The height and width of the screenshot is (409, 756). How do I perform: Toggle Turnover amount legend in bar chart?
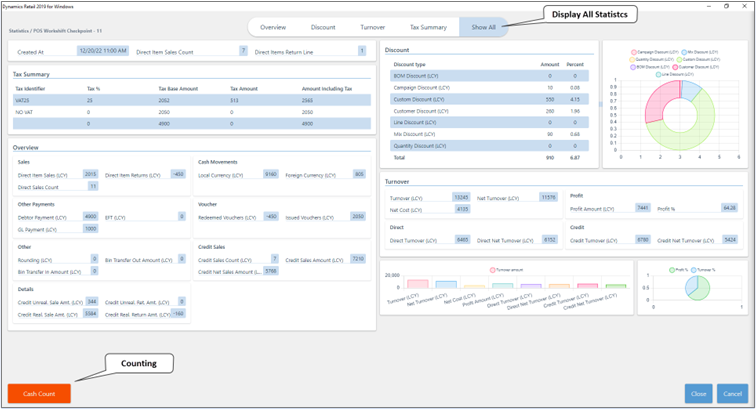coord(493,270)
